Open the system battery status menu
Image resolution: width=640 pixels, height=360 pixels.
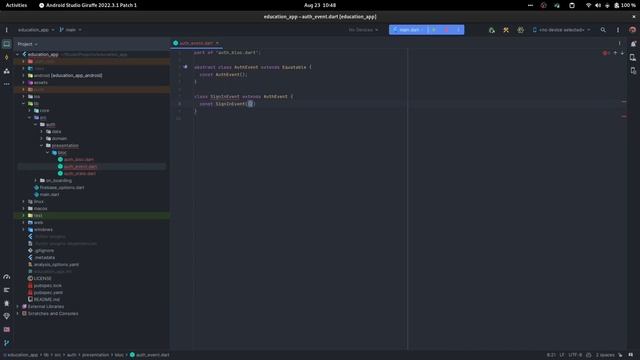625,5
